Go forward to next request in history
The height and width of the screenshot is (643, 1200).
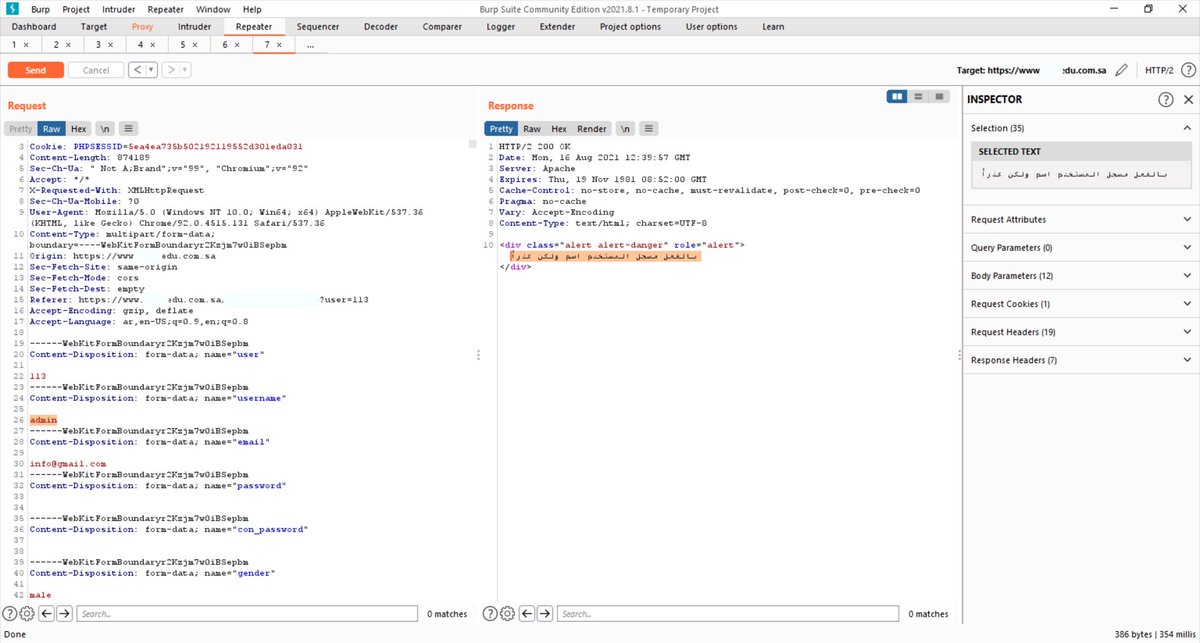pyautogui.click(x=171, y=70)
